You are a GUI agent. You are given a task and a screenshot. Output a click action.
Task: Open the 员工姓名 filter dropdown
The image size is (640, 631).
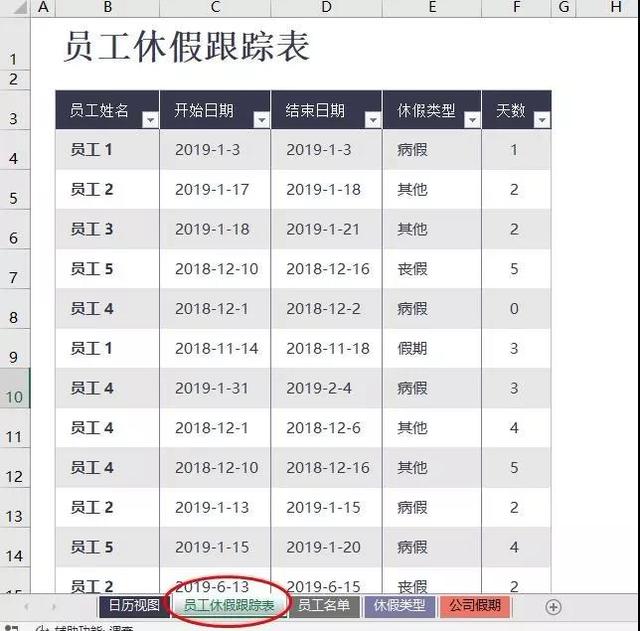[x=150, y=120]
